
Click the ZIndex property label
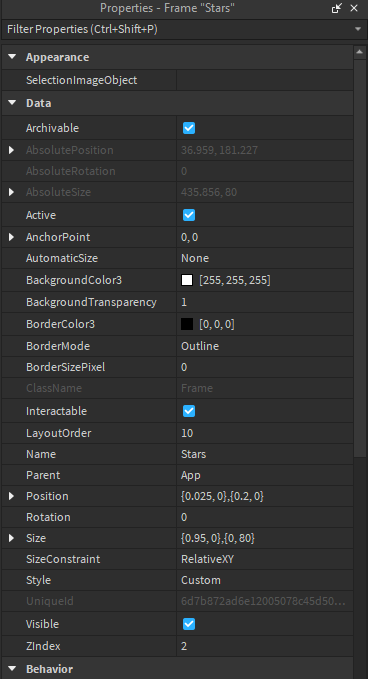click(43, 647)
